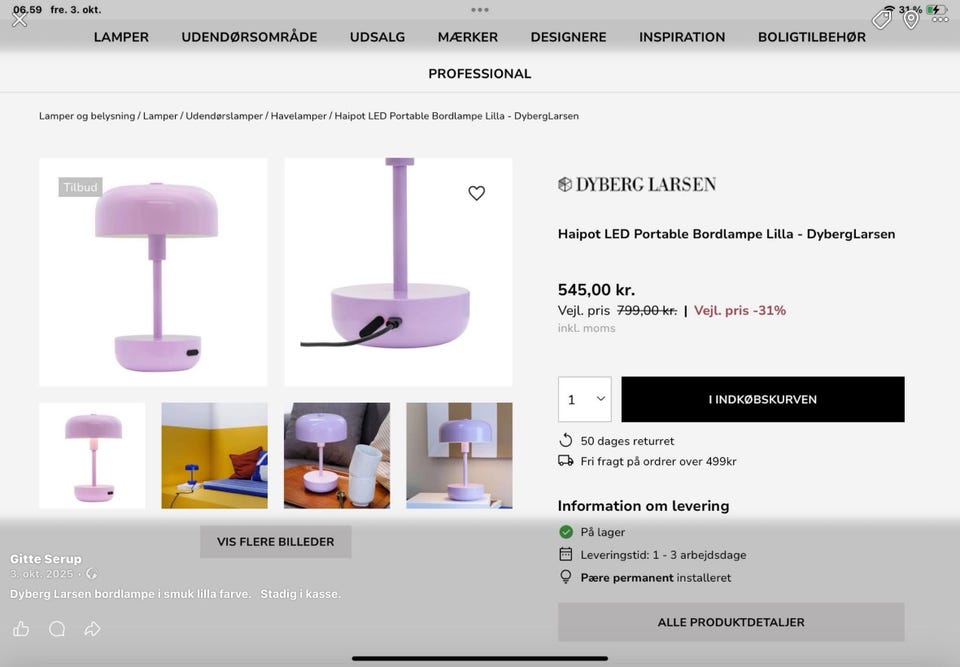The width and height of the screenshot is (960, 667).
Task: Add to cart with I INDKØBSKURVEN
Action: click(x=763, y=399)
